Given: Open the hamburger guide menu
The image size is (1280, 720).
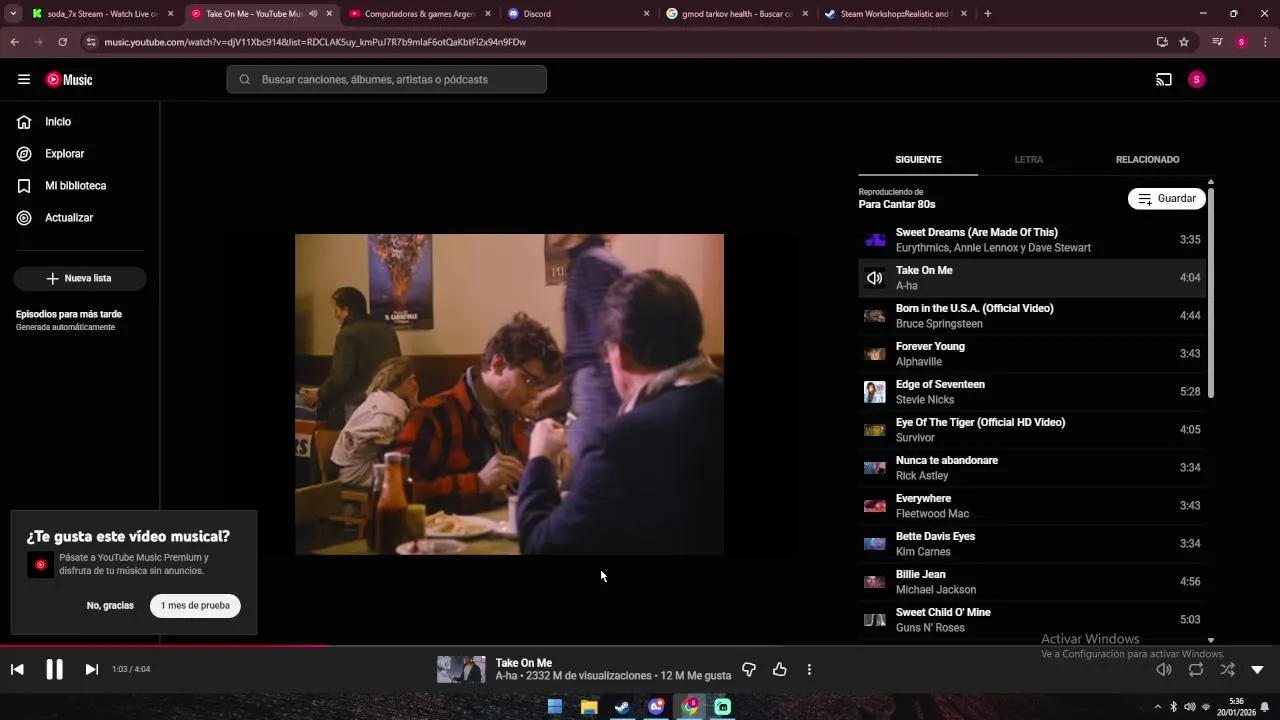Looking at the screenshot, I should (x=24, y=80).
